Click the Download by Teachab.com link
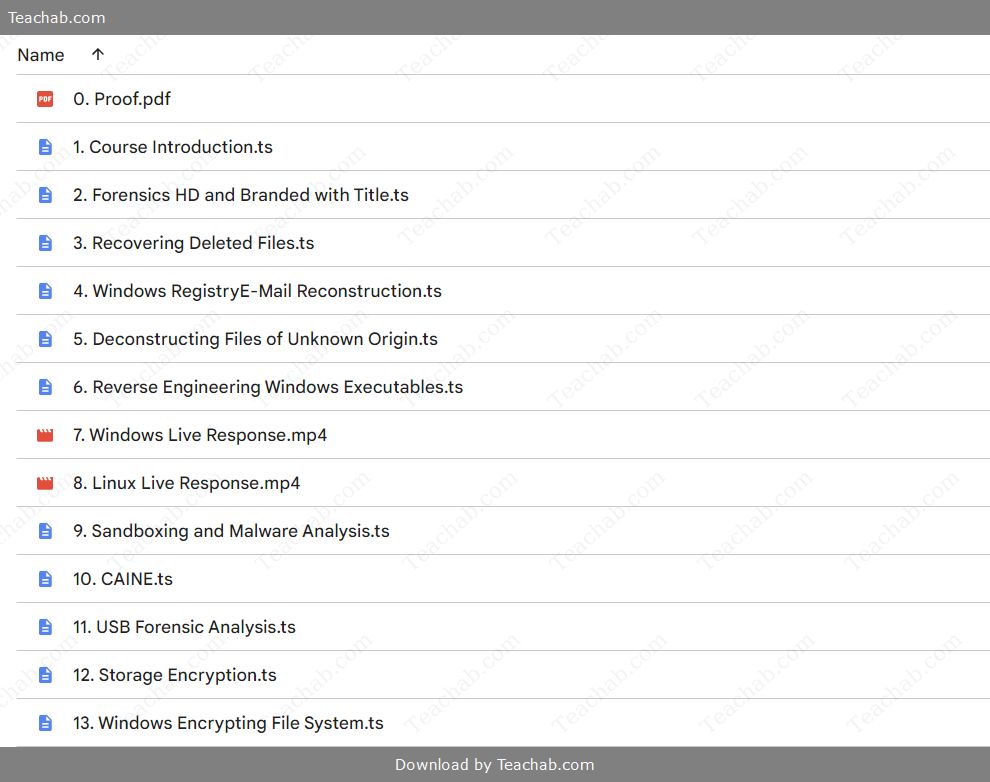The height and width of the screenshot is (782, 990). [x=495, y=764]
